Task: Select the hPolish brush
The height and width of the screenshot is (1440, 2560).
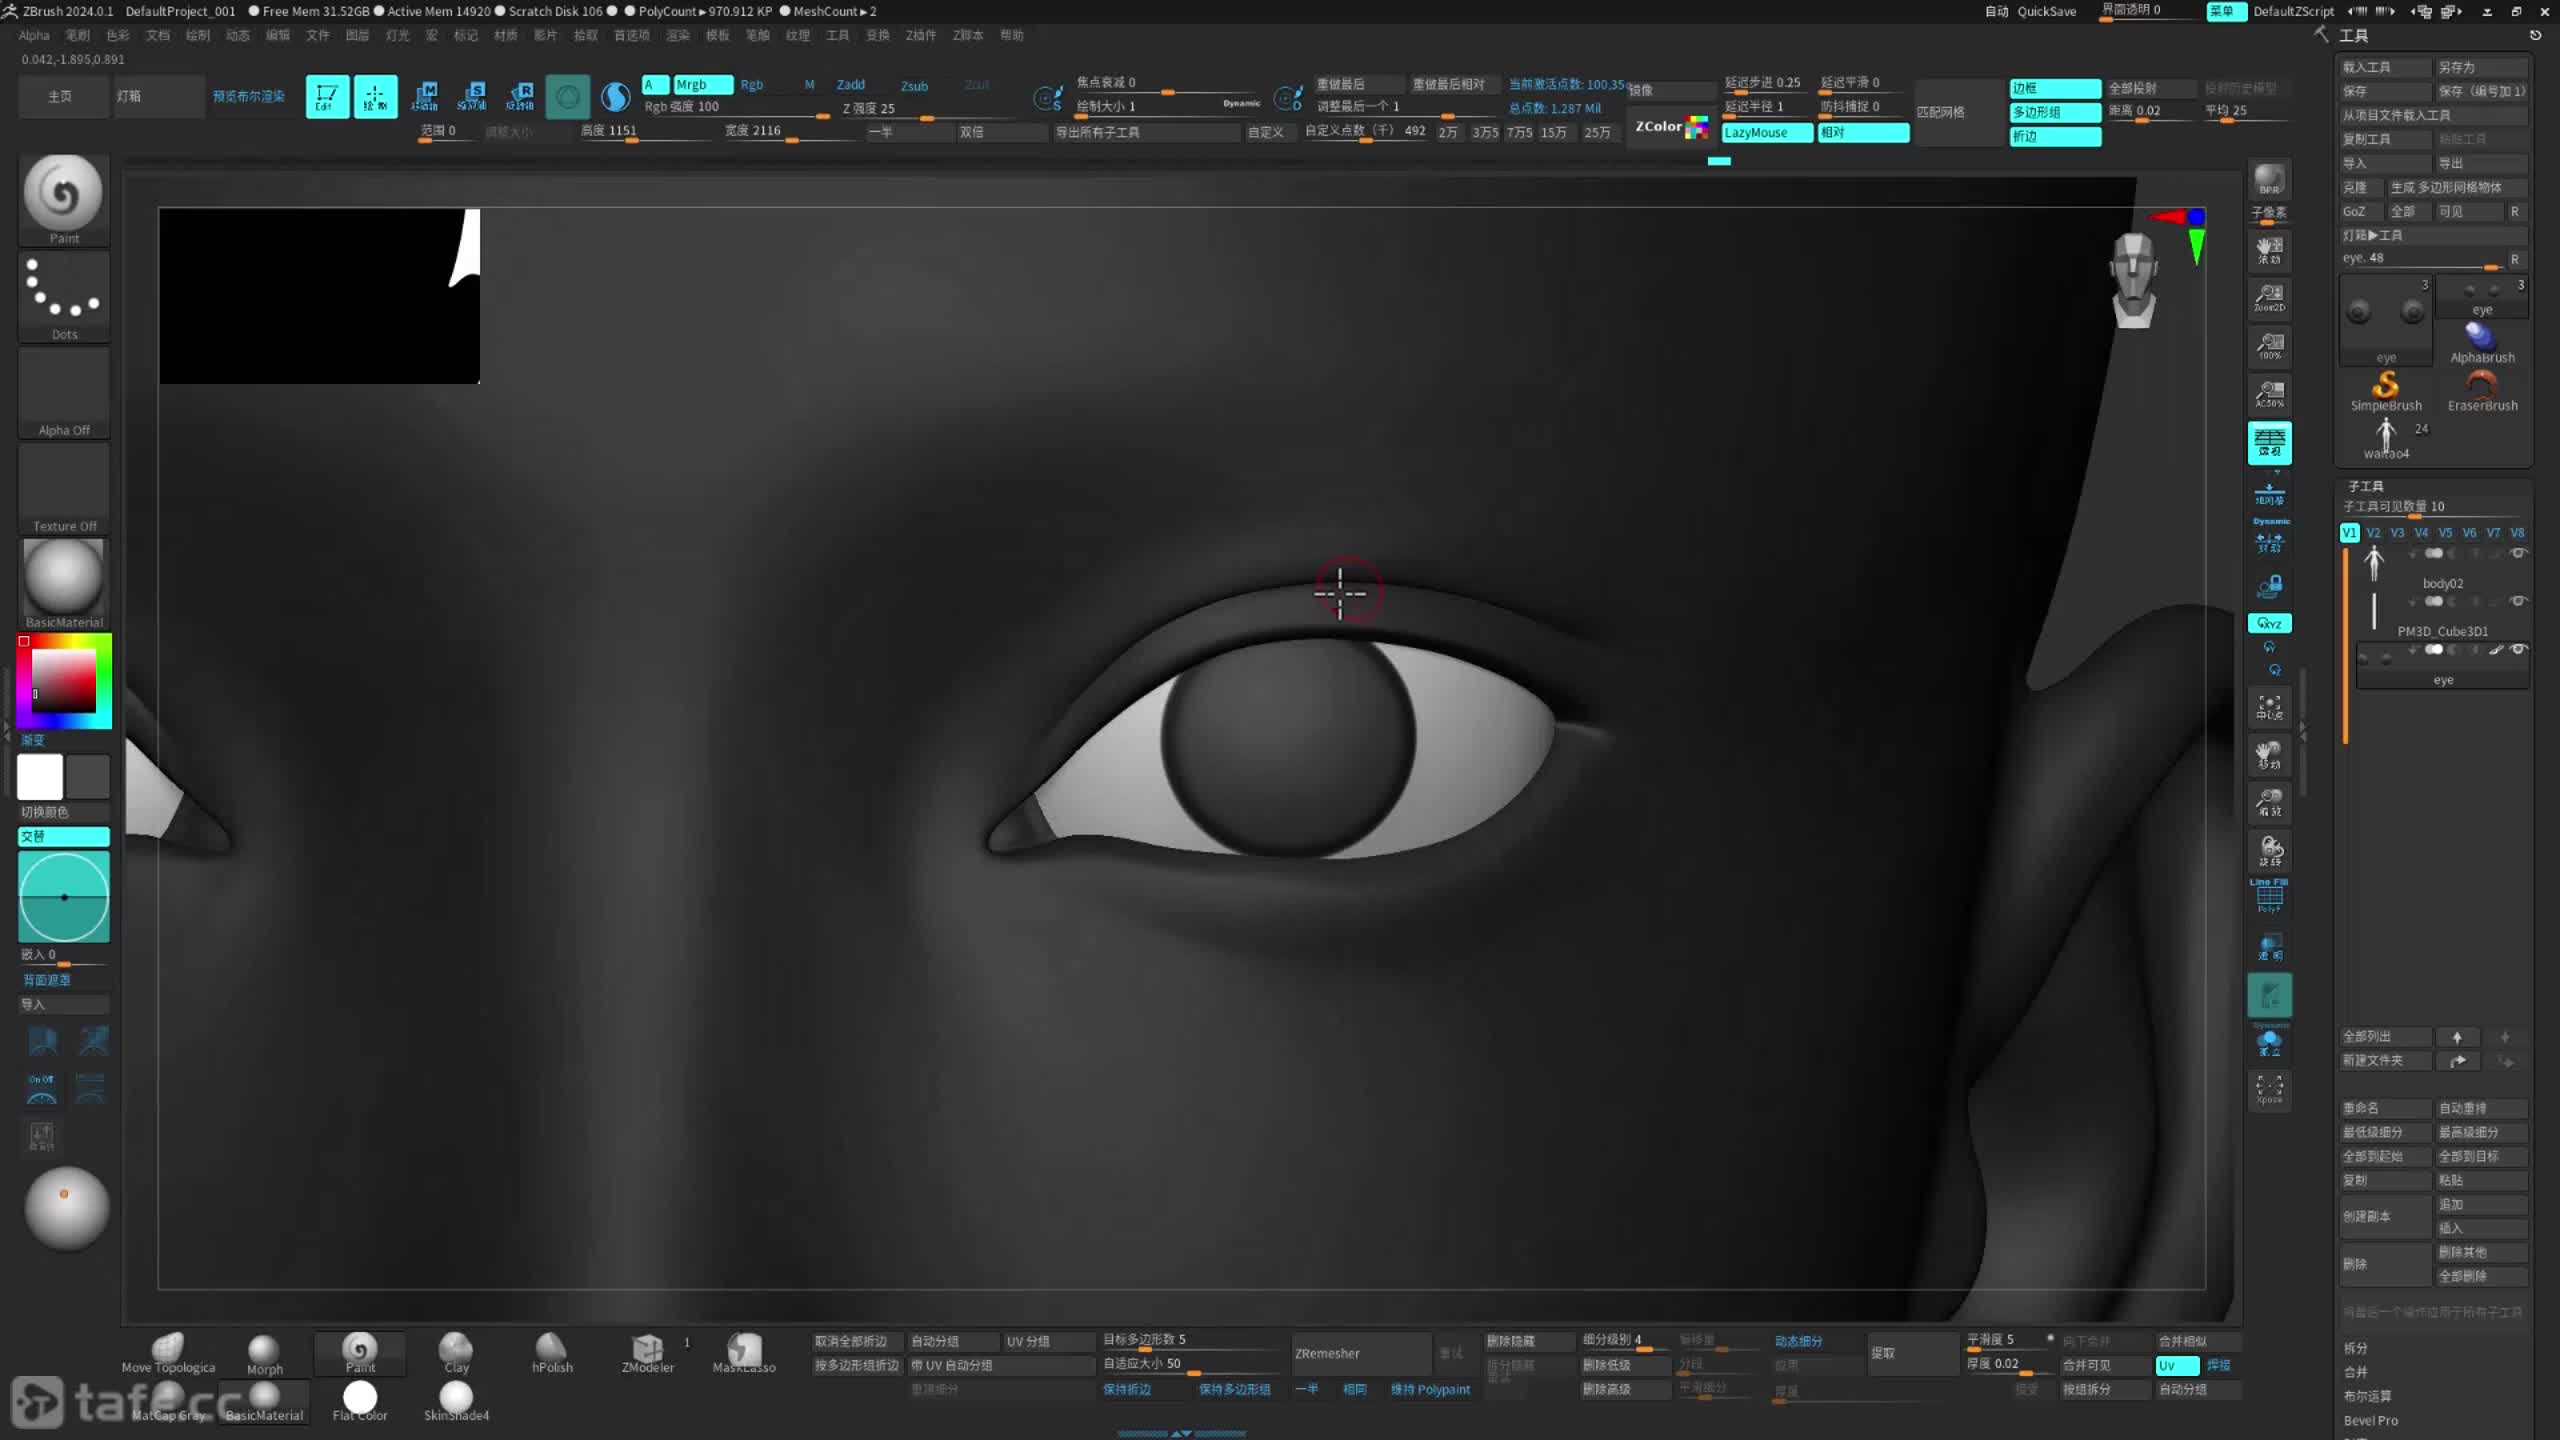Action: [552, 1353]
